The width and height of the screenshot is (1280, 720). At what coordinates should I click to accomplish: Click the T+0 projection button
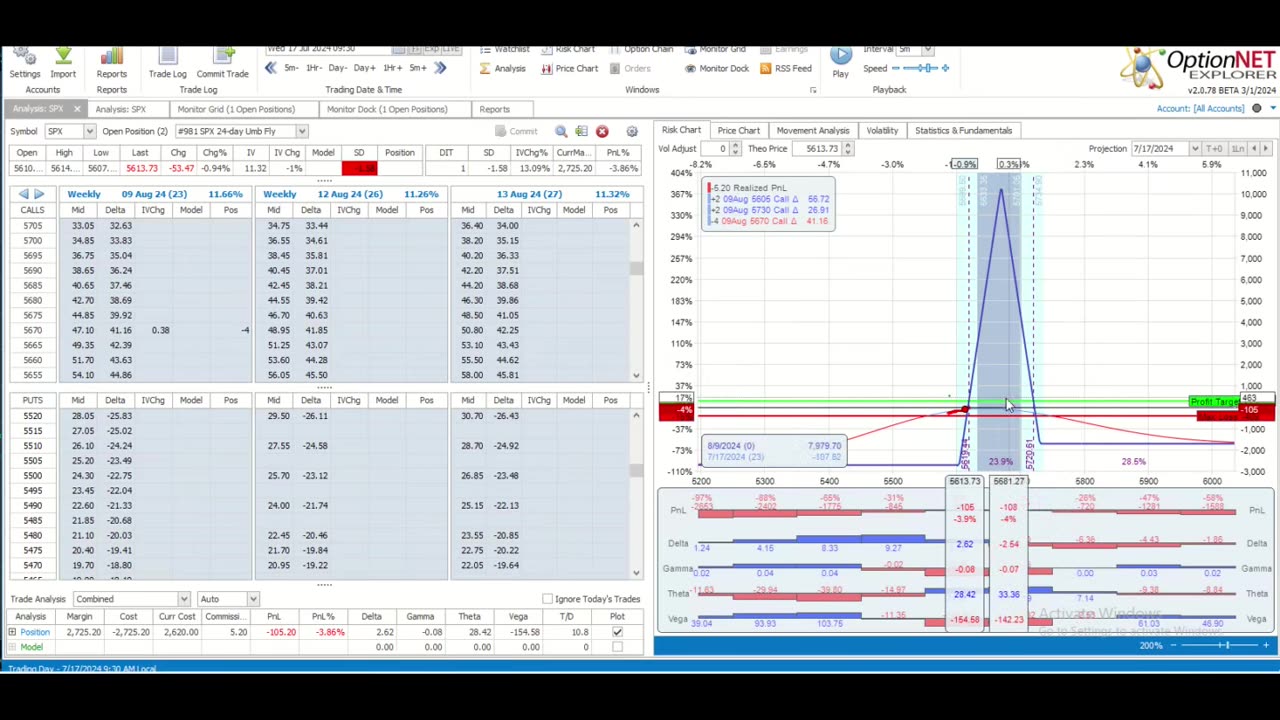click(1216, 148)
